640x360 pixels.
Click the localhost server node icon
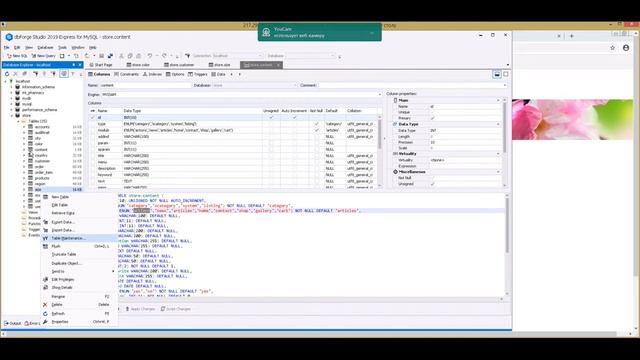11,81
